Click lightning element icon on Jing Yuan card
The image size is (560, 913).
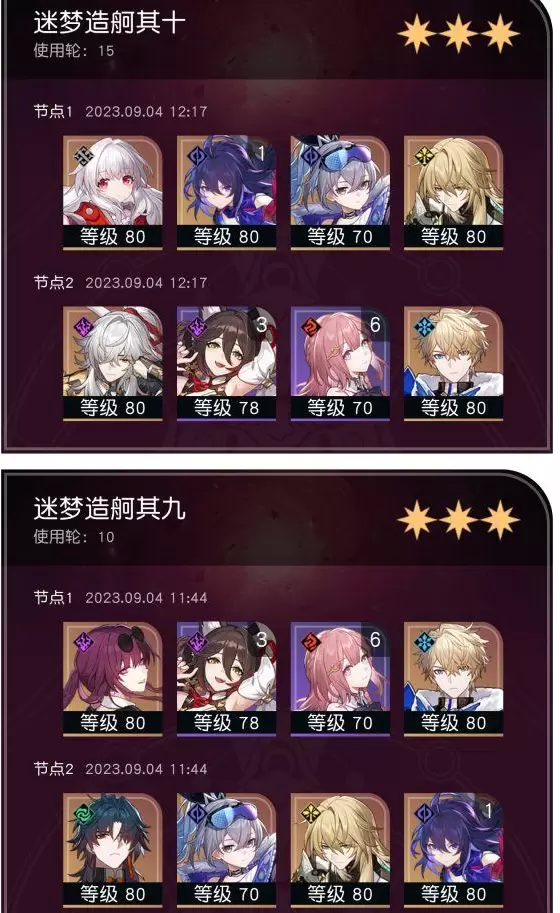coord(84,327)
